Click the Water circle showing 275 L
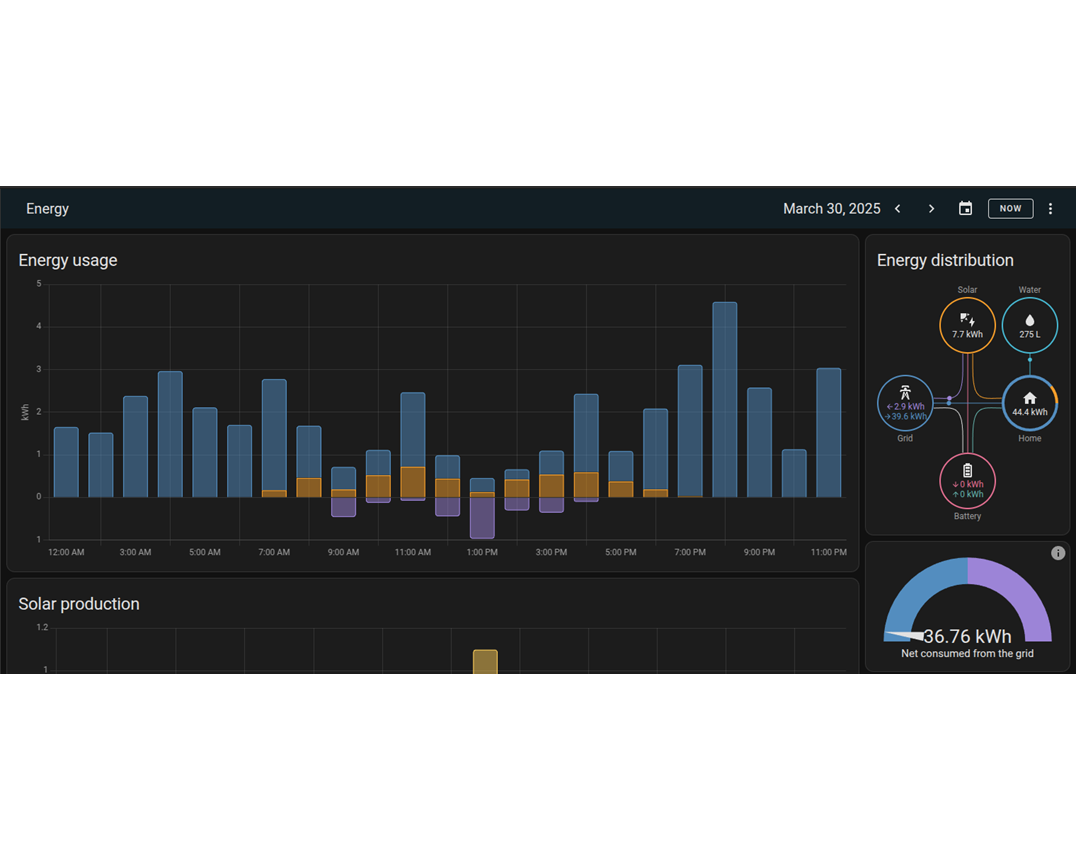This screenshot has width=1076, height=860. pos(1029,325)
